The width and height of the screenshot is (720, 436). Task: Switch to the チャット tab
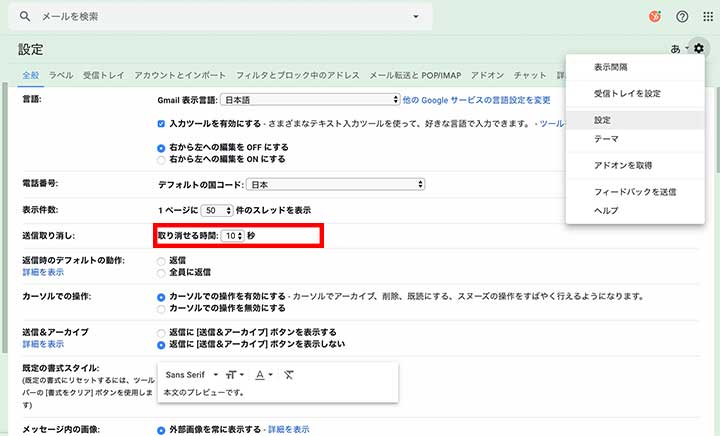[x=530, y=75]
